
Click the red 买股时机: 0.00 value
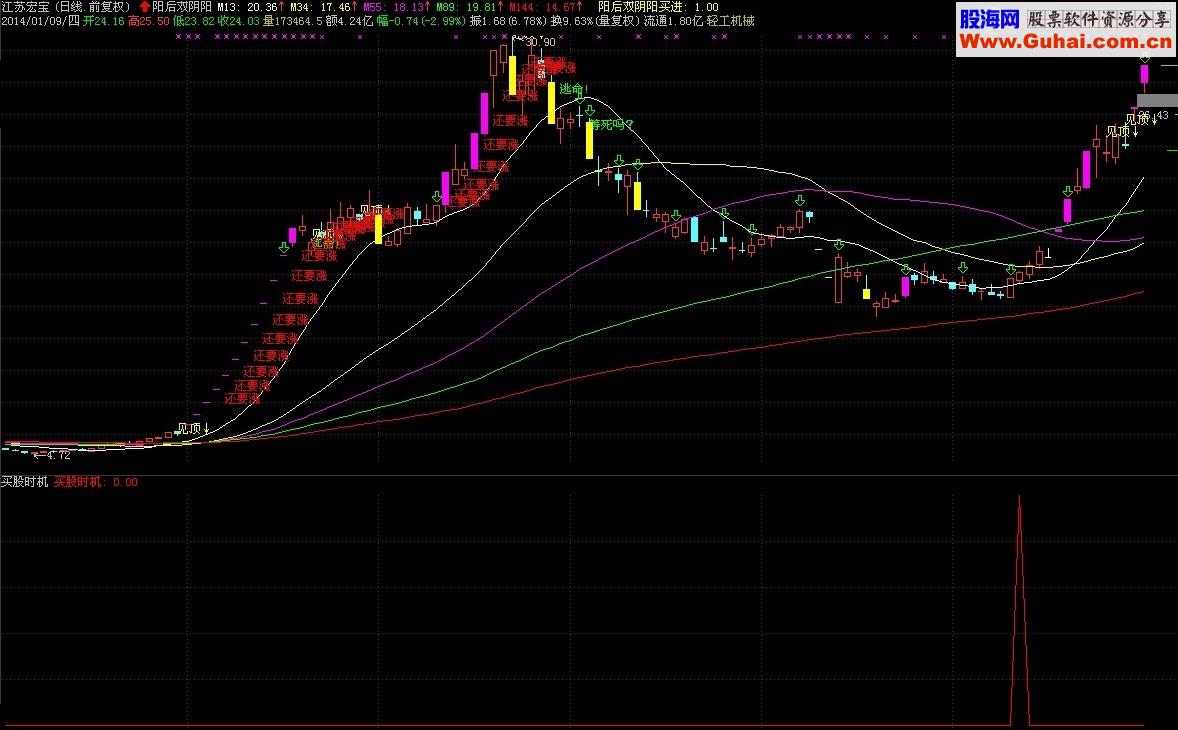[96, 482]
